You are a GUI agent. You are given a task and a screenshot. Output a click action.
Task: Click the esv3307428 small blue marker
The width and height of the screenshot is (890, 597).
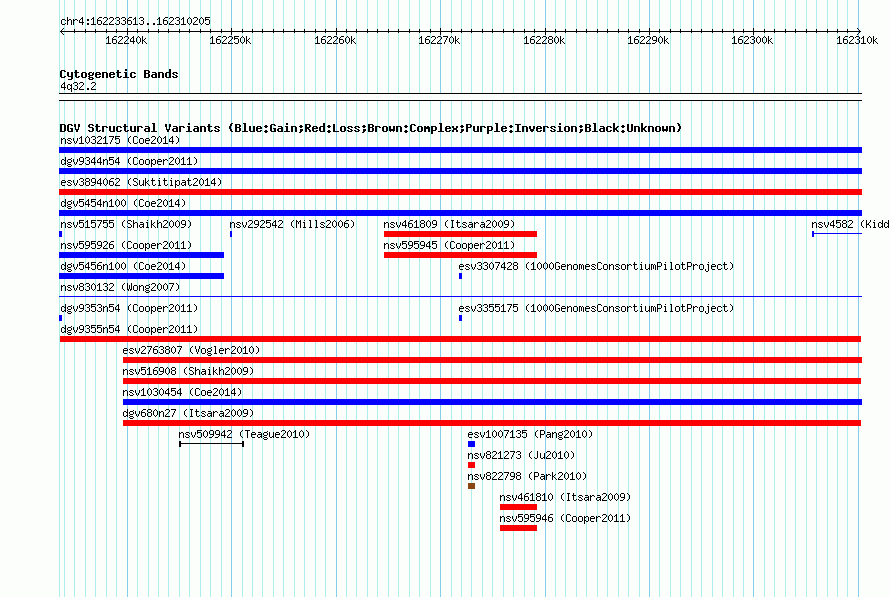pyautogui.click(x=460, y=276)
